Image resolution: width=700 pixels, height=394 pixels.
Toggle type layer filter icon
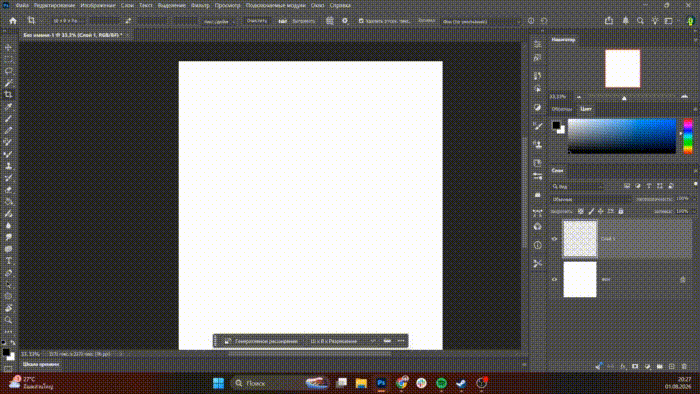pyautogui.click(x=649, y=186)
